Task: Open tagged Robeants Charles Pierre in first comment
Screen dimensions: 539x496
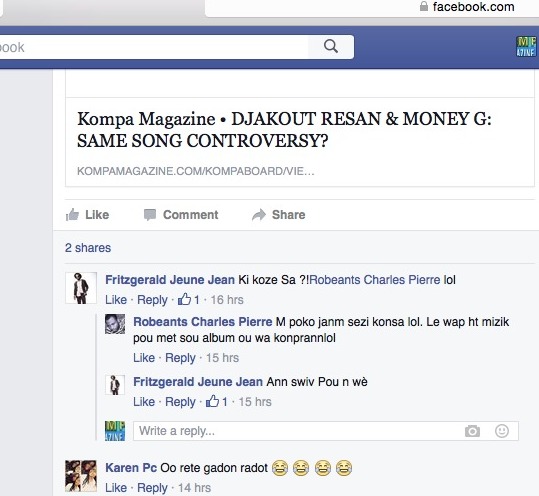Action: [375, 280]
